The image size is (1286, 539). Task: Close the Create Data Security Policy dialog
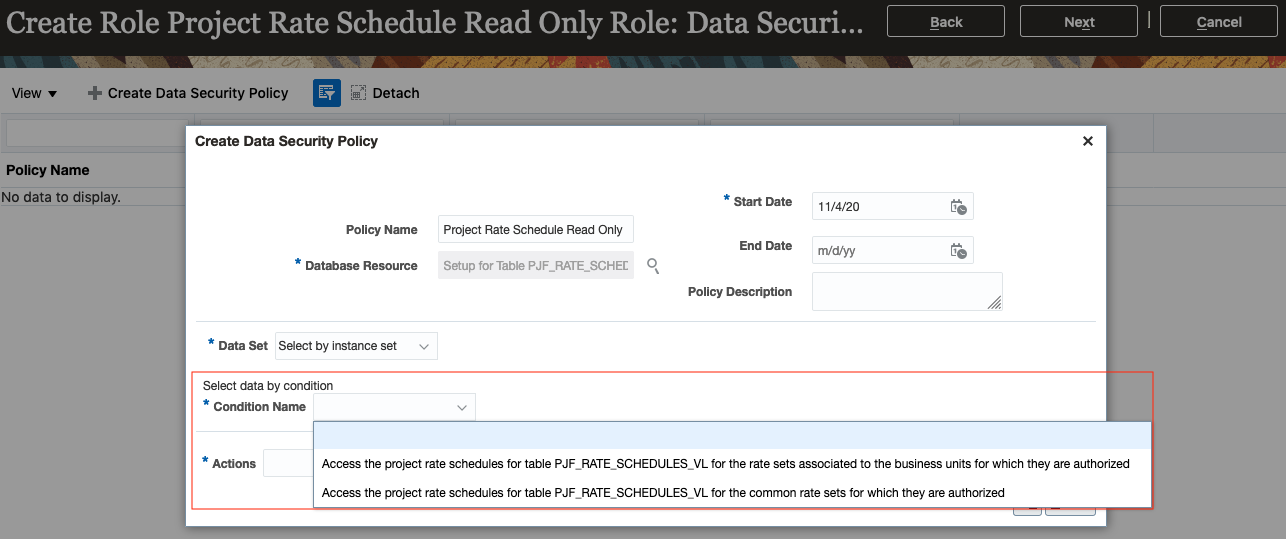[1088, 142]
